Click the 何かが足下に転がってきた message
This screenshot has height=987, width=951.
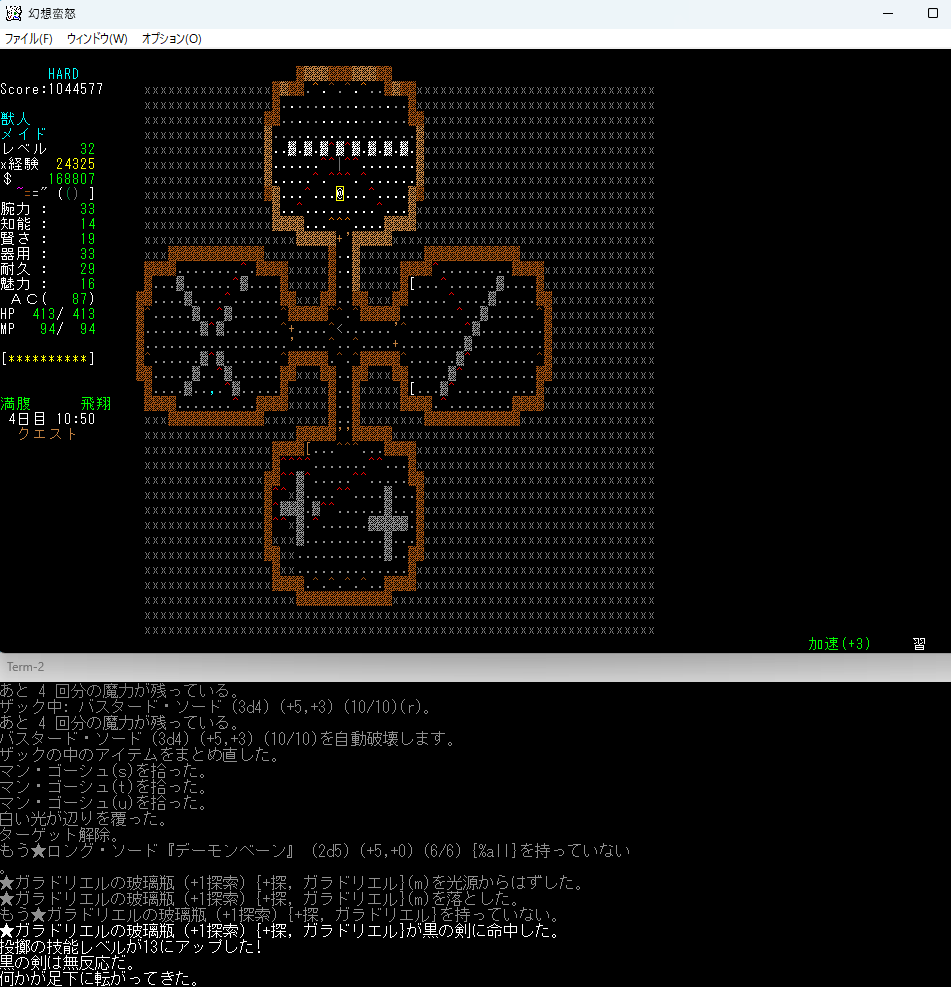100,978
